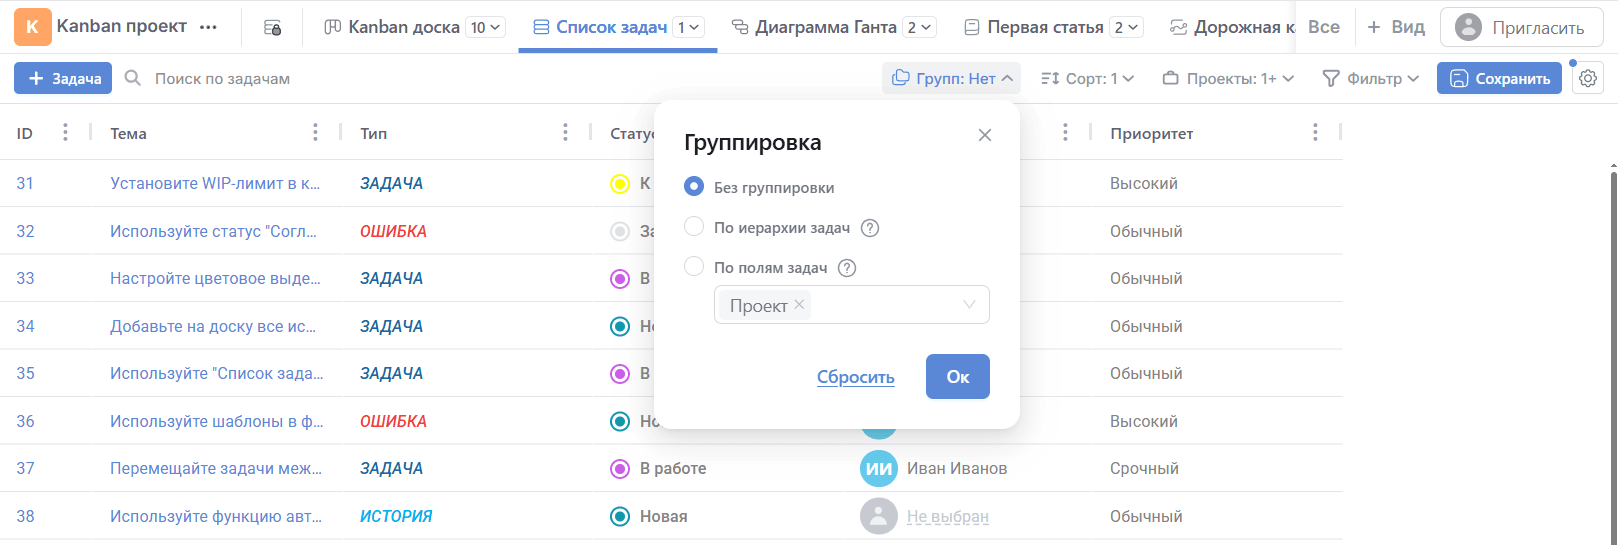Viewport: 1618px width, 545px height.
Task: Select the "По иерархии задач" radio option
Action: point(694,227)
